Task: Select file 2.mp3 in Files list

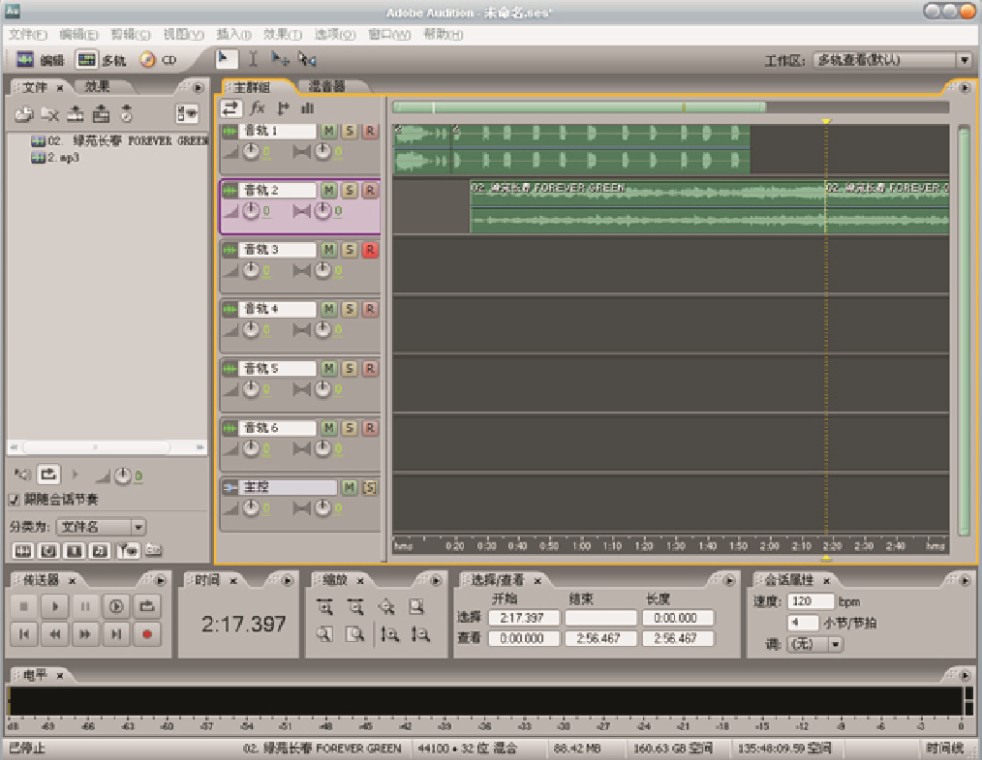Action: 55,158
